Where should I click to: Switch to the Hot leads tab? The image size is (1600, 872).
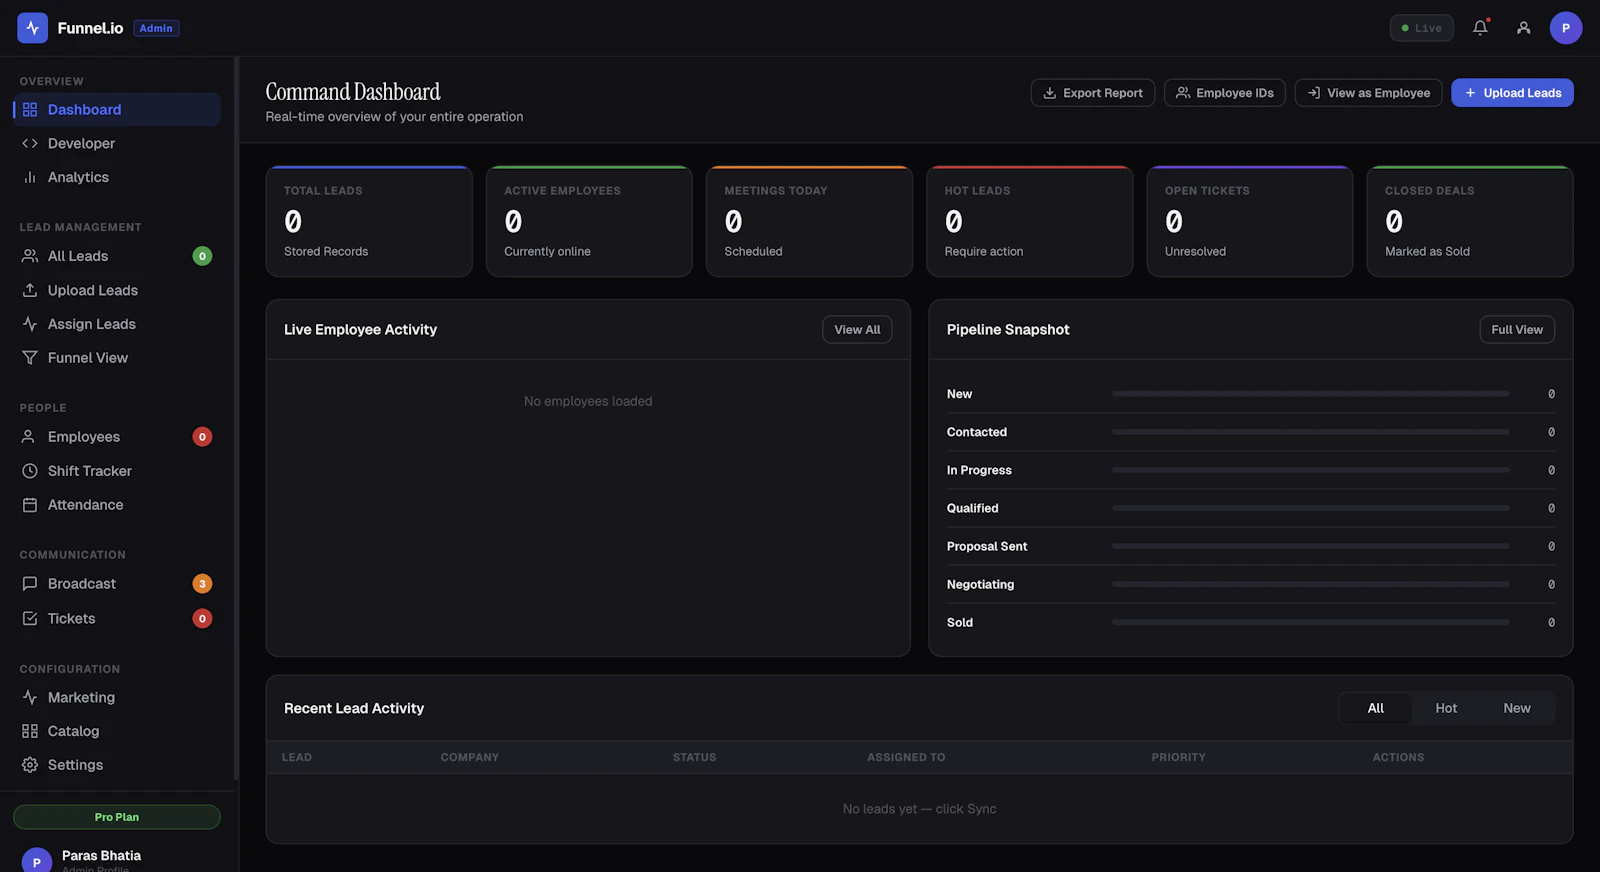1446,708
